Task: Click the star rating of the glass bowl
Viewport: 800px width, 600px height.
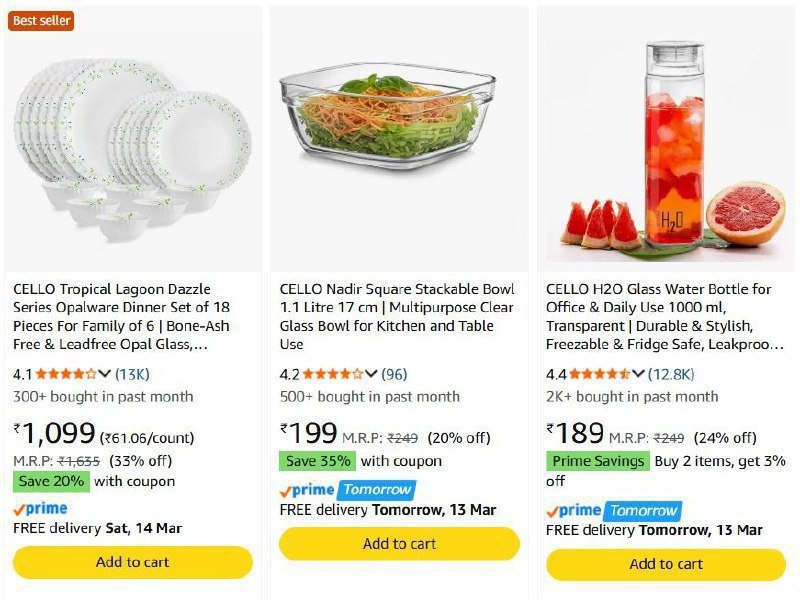Action: tap(332, 374)
